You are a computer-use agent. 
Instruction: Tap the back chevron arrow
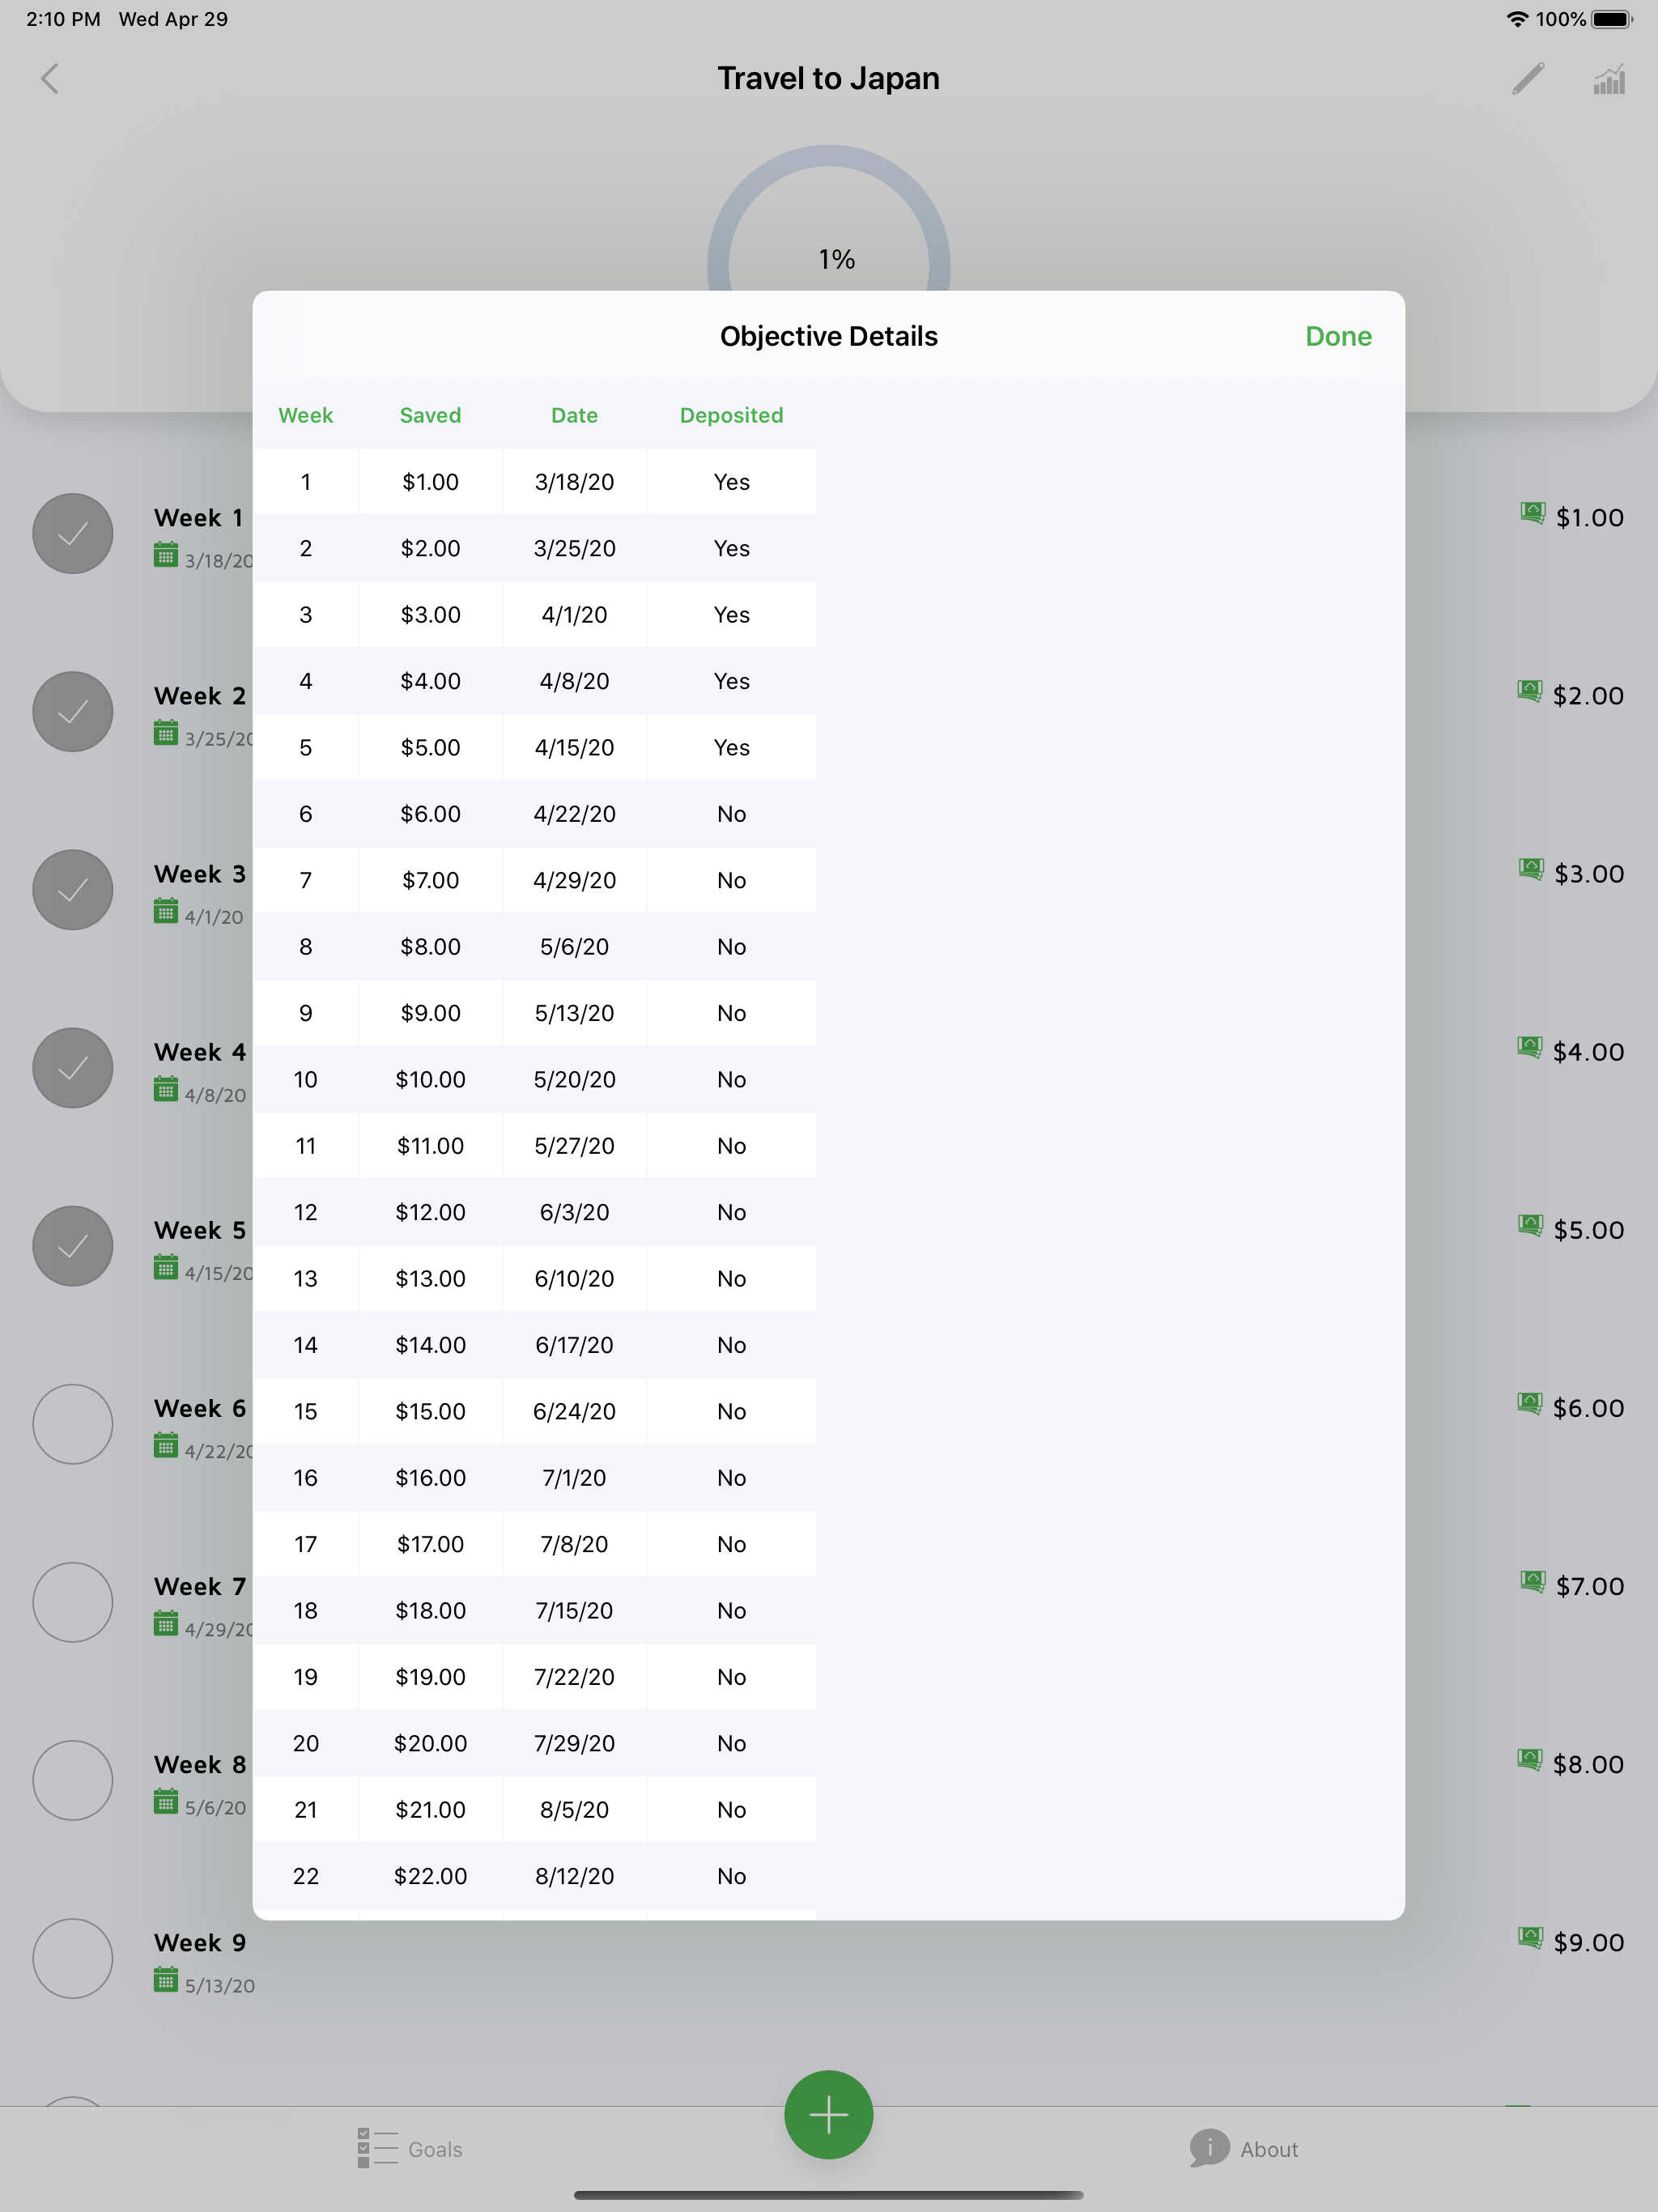tap(50, 79)
